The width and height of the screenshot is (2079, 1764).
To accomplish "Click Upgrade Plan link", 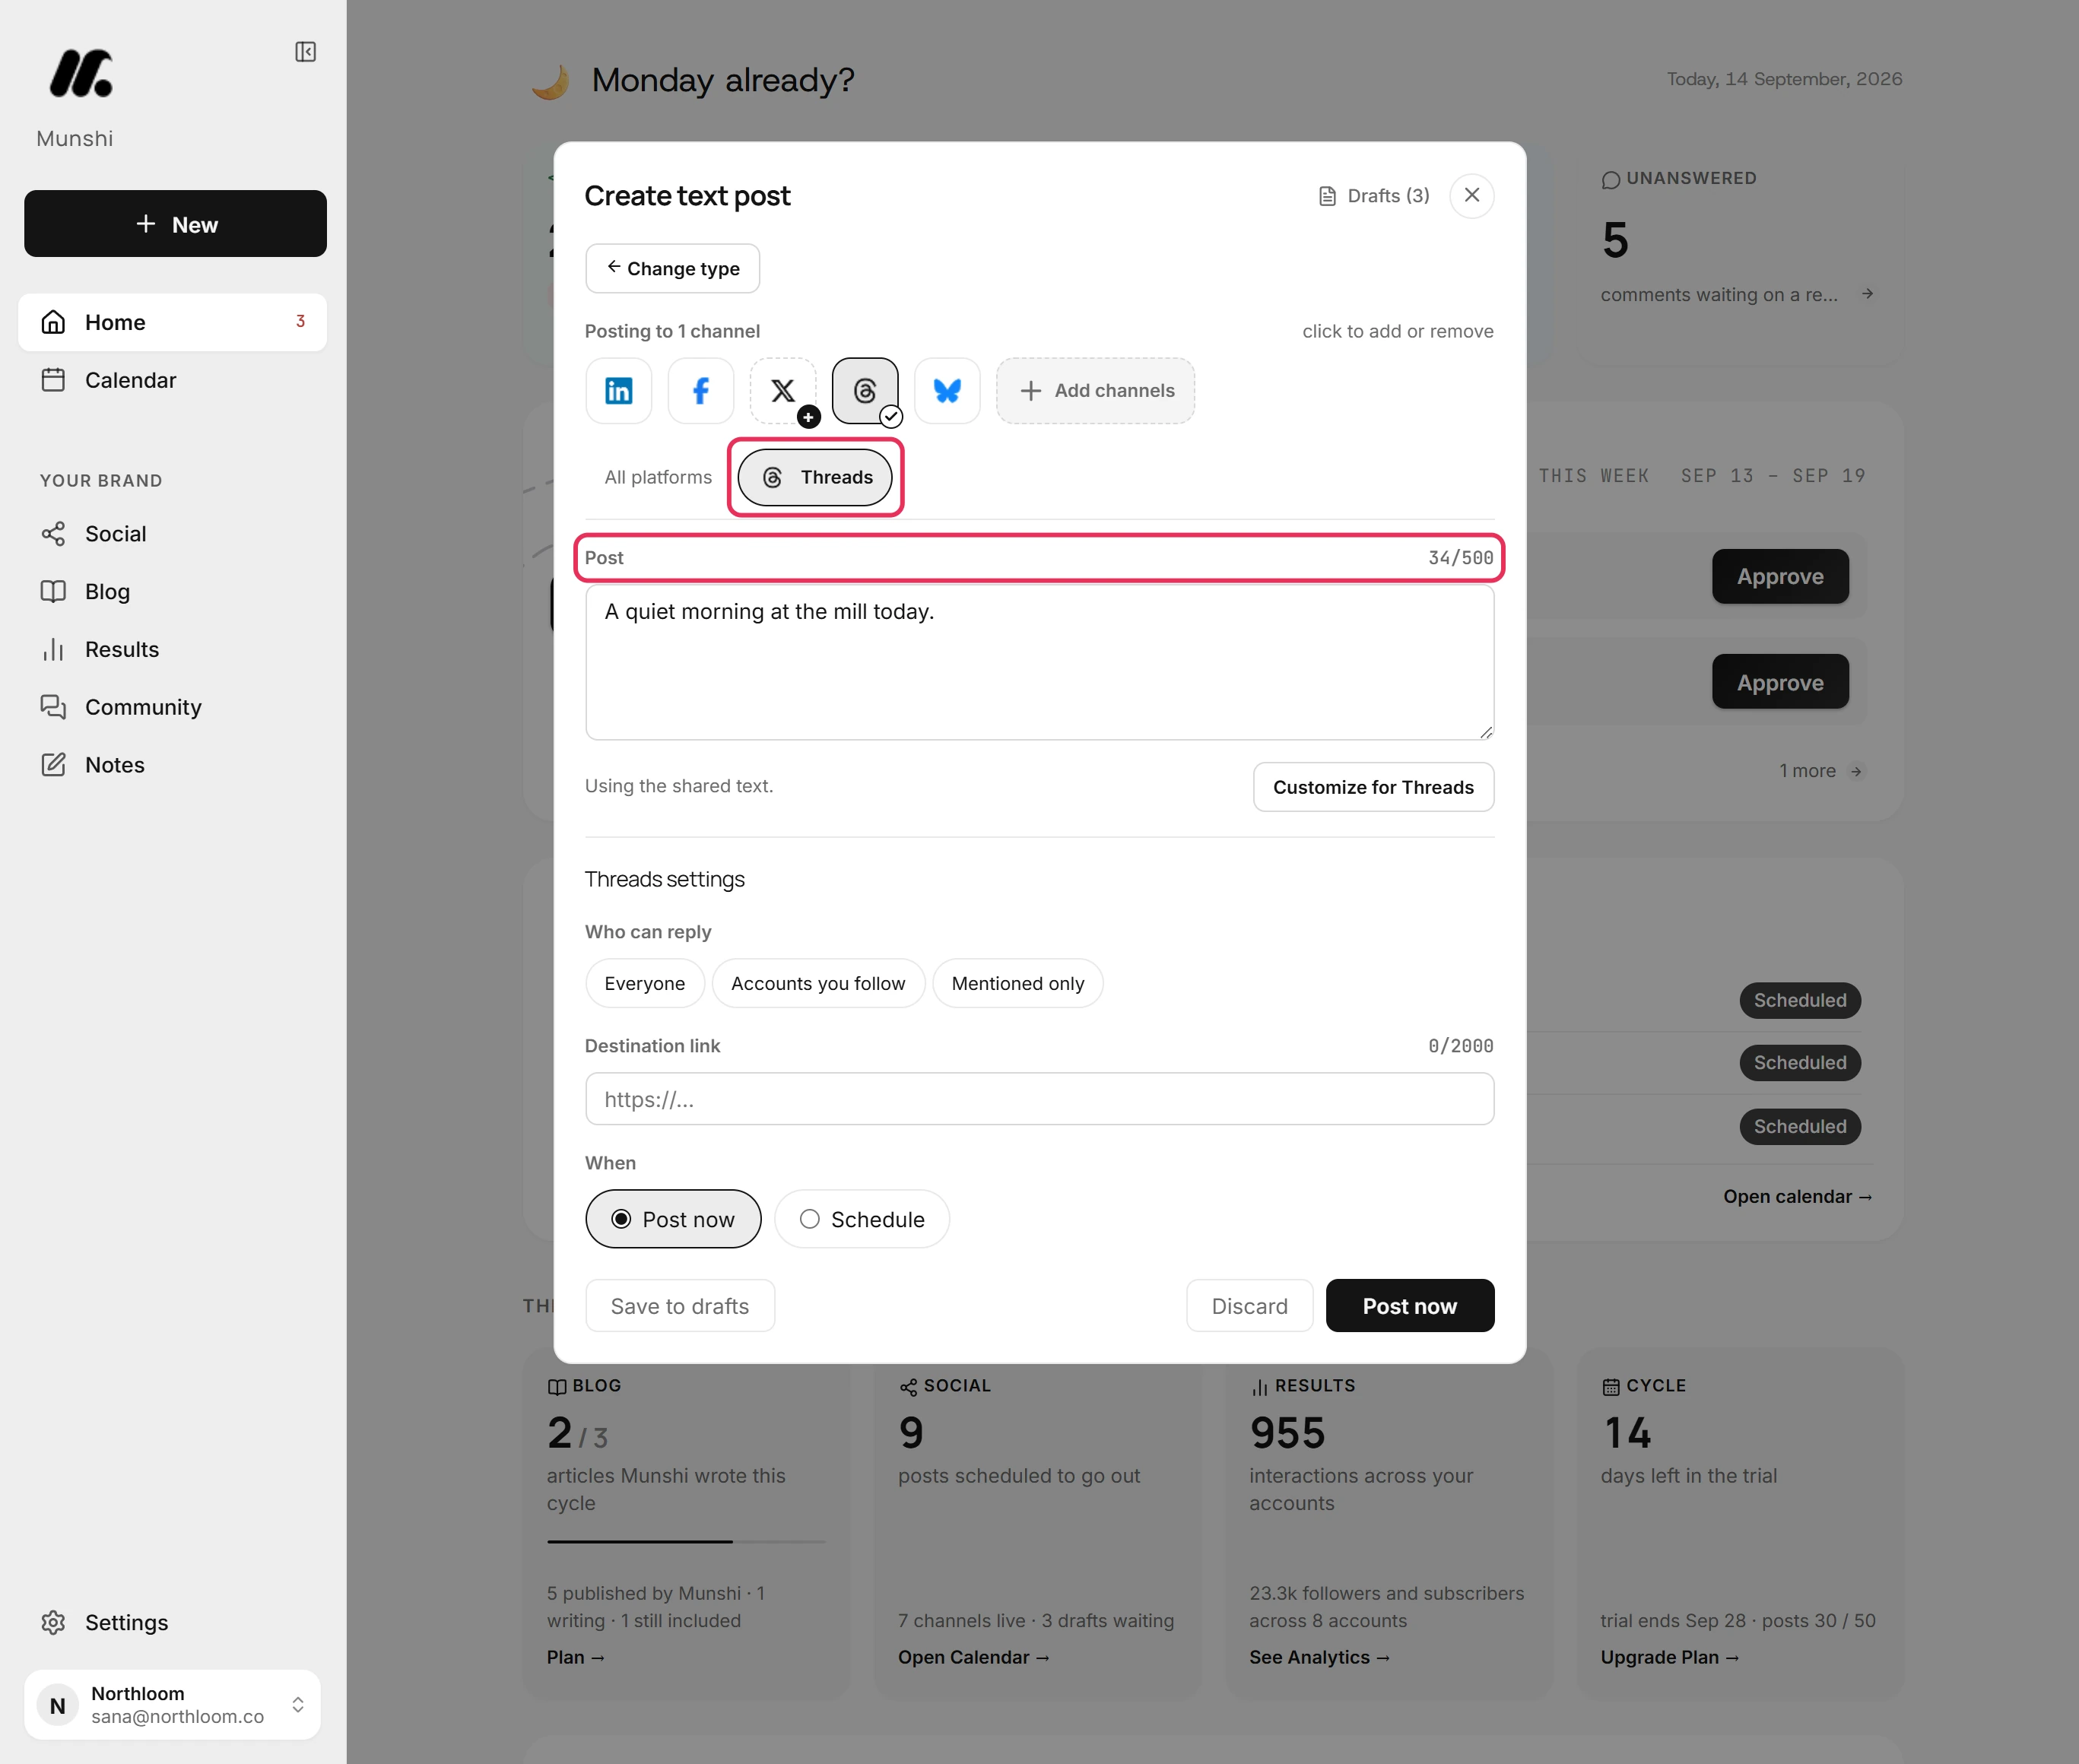I will coord(1669,1657).
